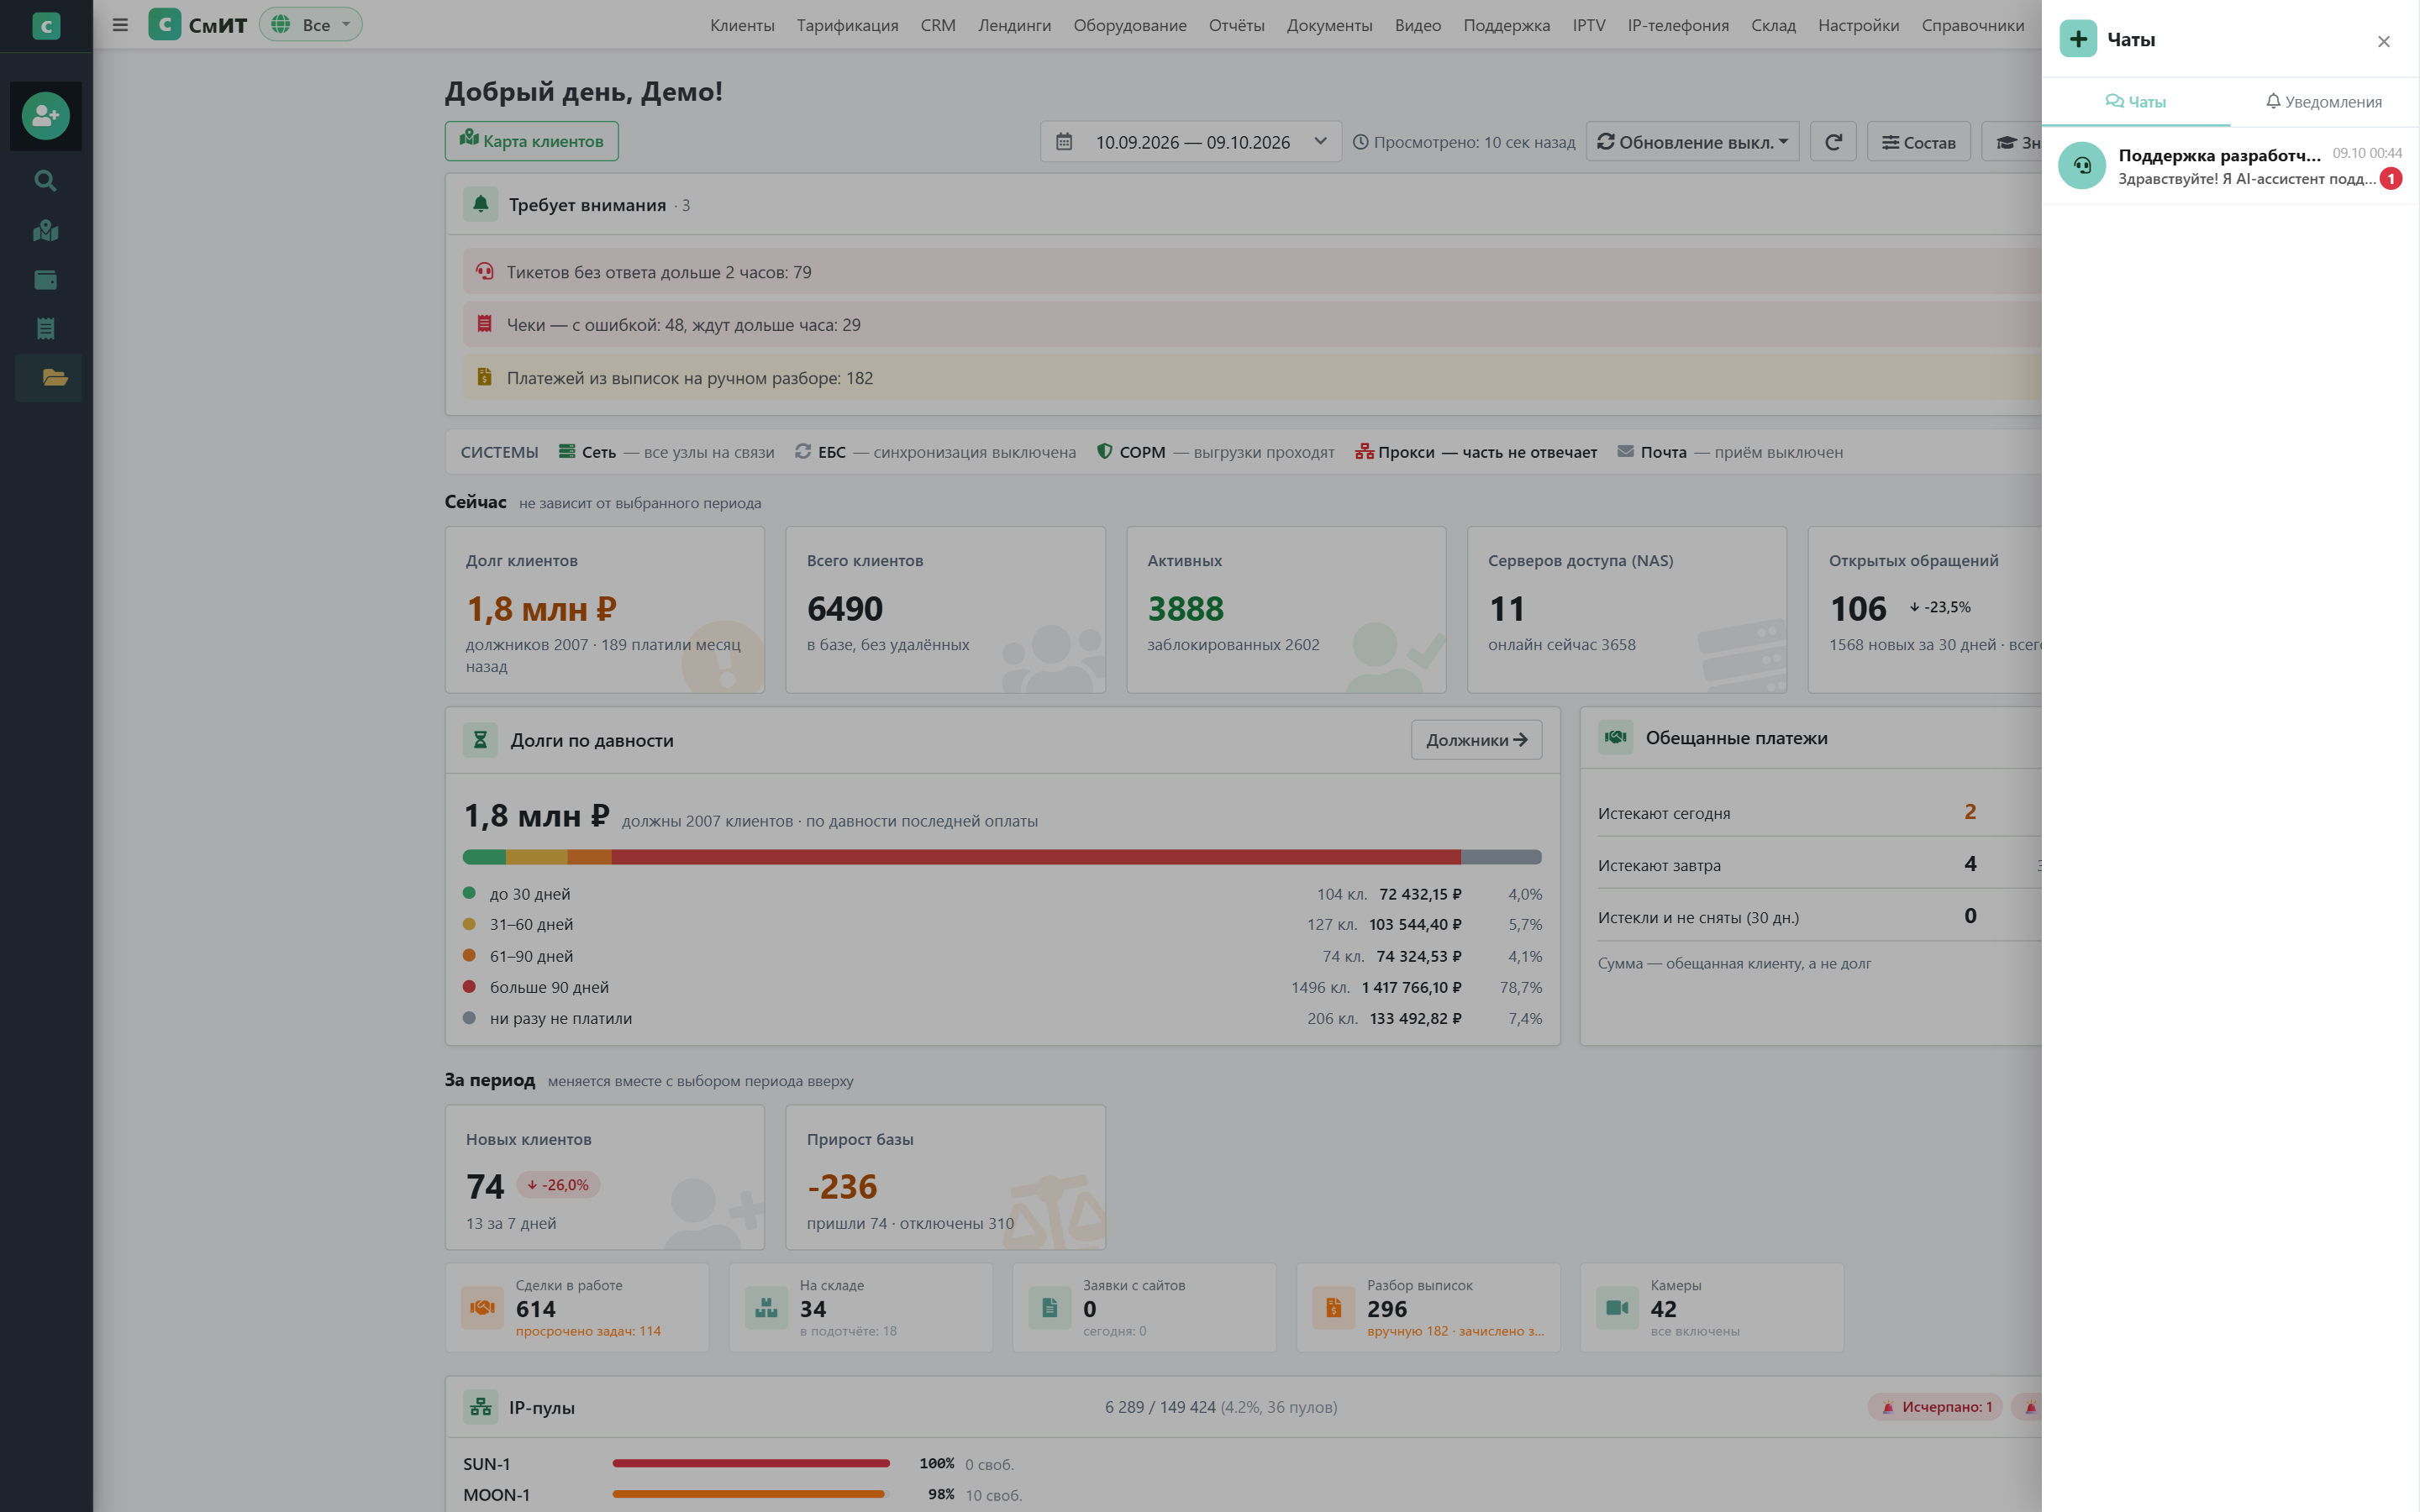Click the Прокси — часть не отвечает status
Screen dimensions: 2420x1512
click(1476, 452)
